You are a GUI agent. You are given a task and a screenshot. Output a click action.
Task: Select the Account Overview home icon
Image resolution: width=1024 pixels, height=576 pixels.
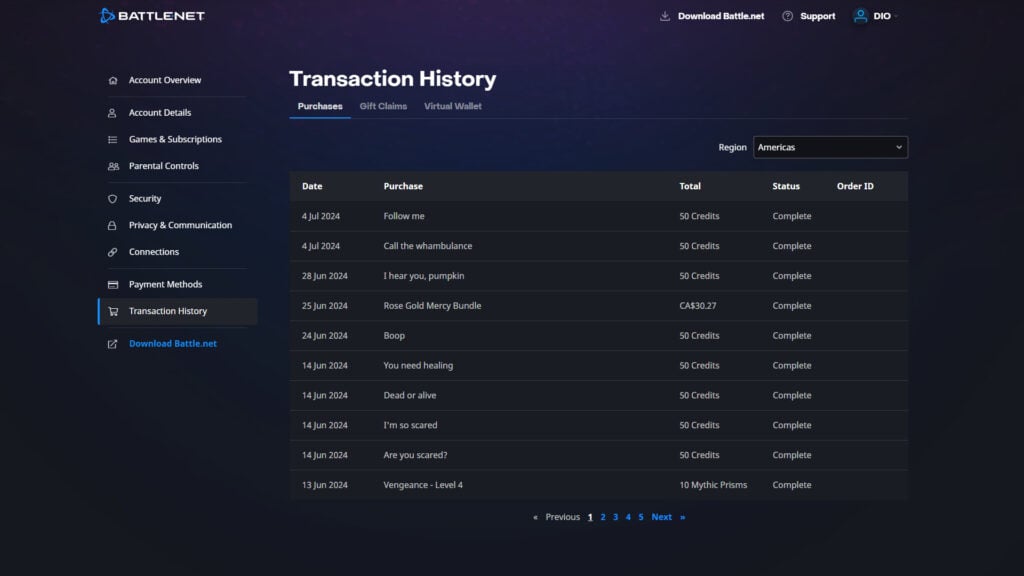click(x=111, y=79)
